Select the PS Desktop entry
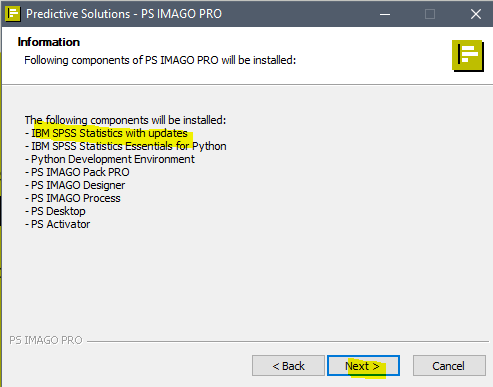Image resolution: width=493 pixels, height=387 pixels. pyautogui.click(x=55, y=211)
